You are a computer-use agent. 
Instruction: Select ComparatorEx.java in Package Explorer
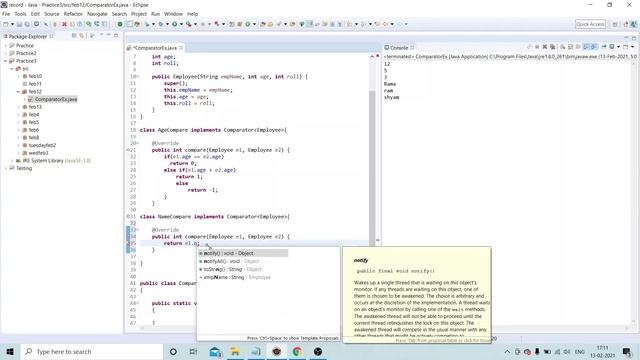click(x=56, y=99)
